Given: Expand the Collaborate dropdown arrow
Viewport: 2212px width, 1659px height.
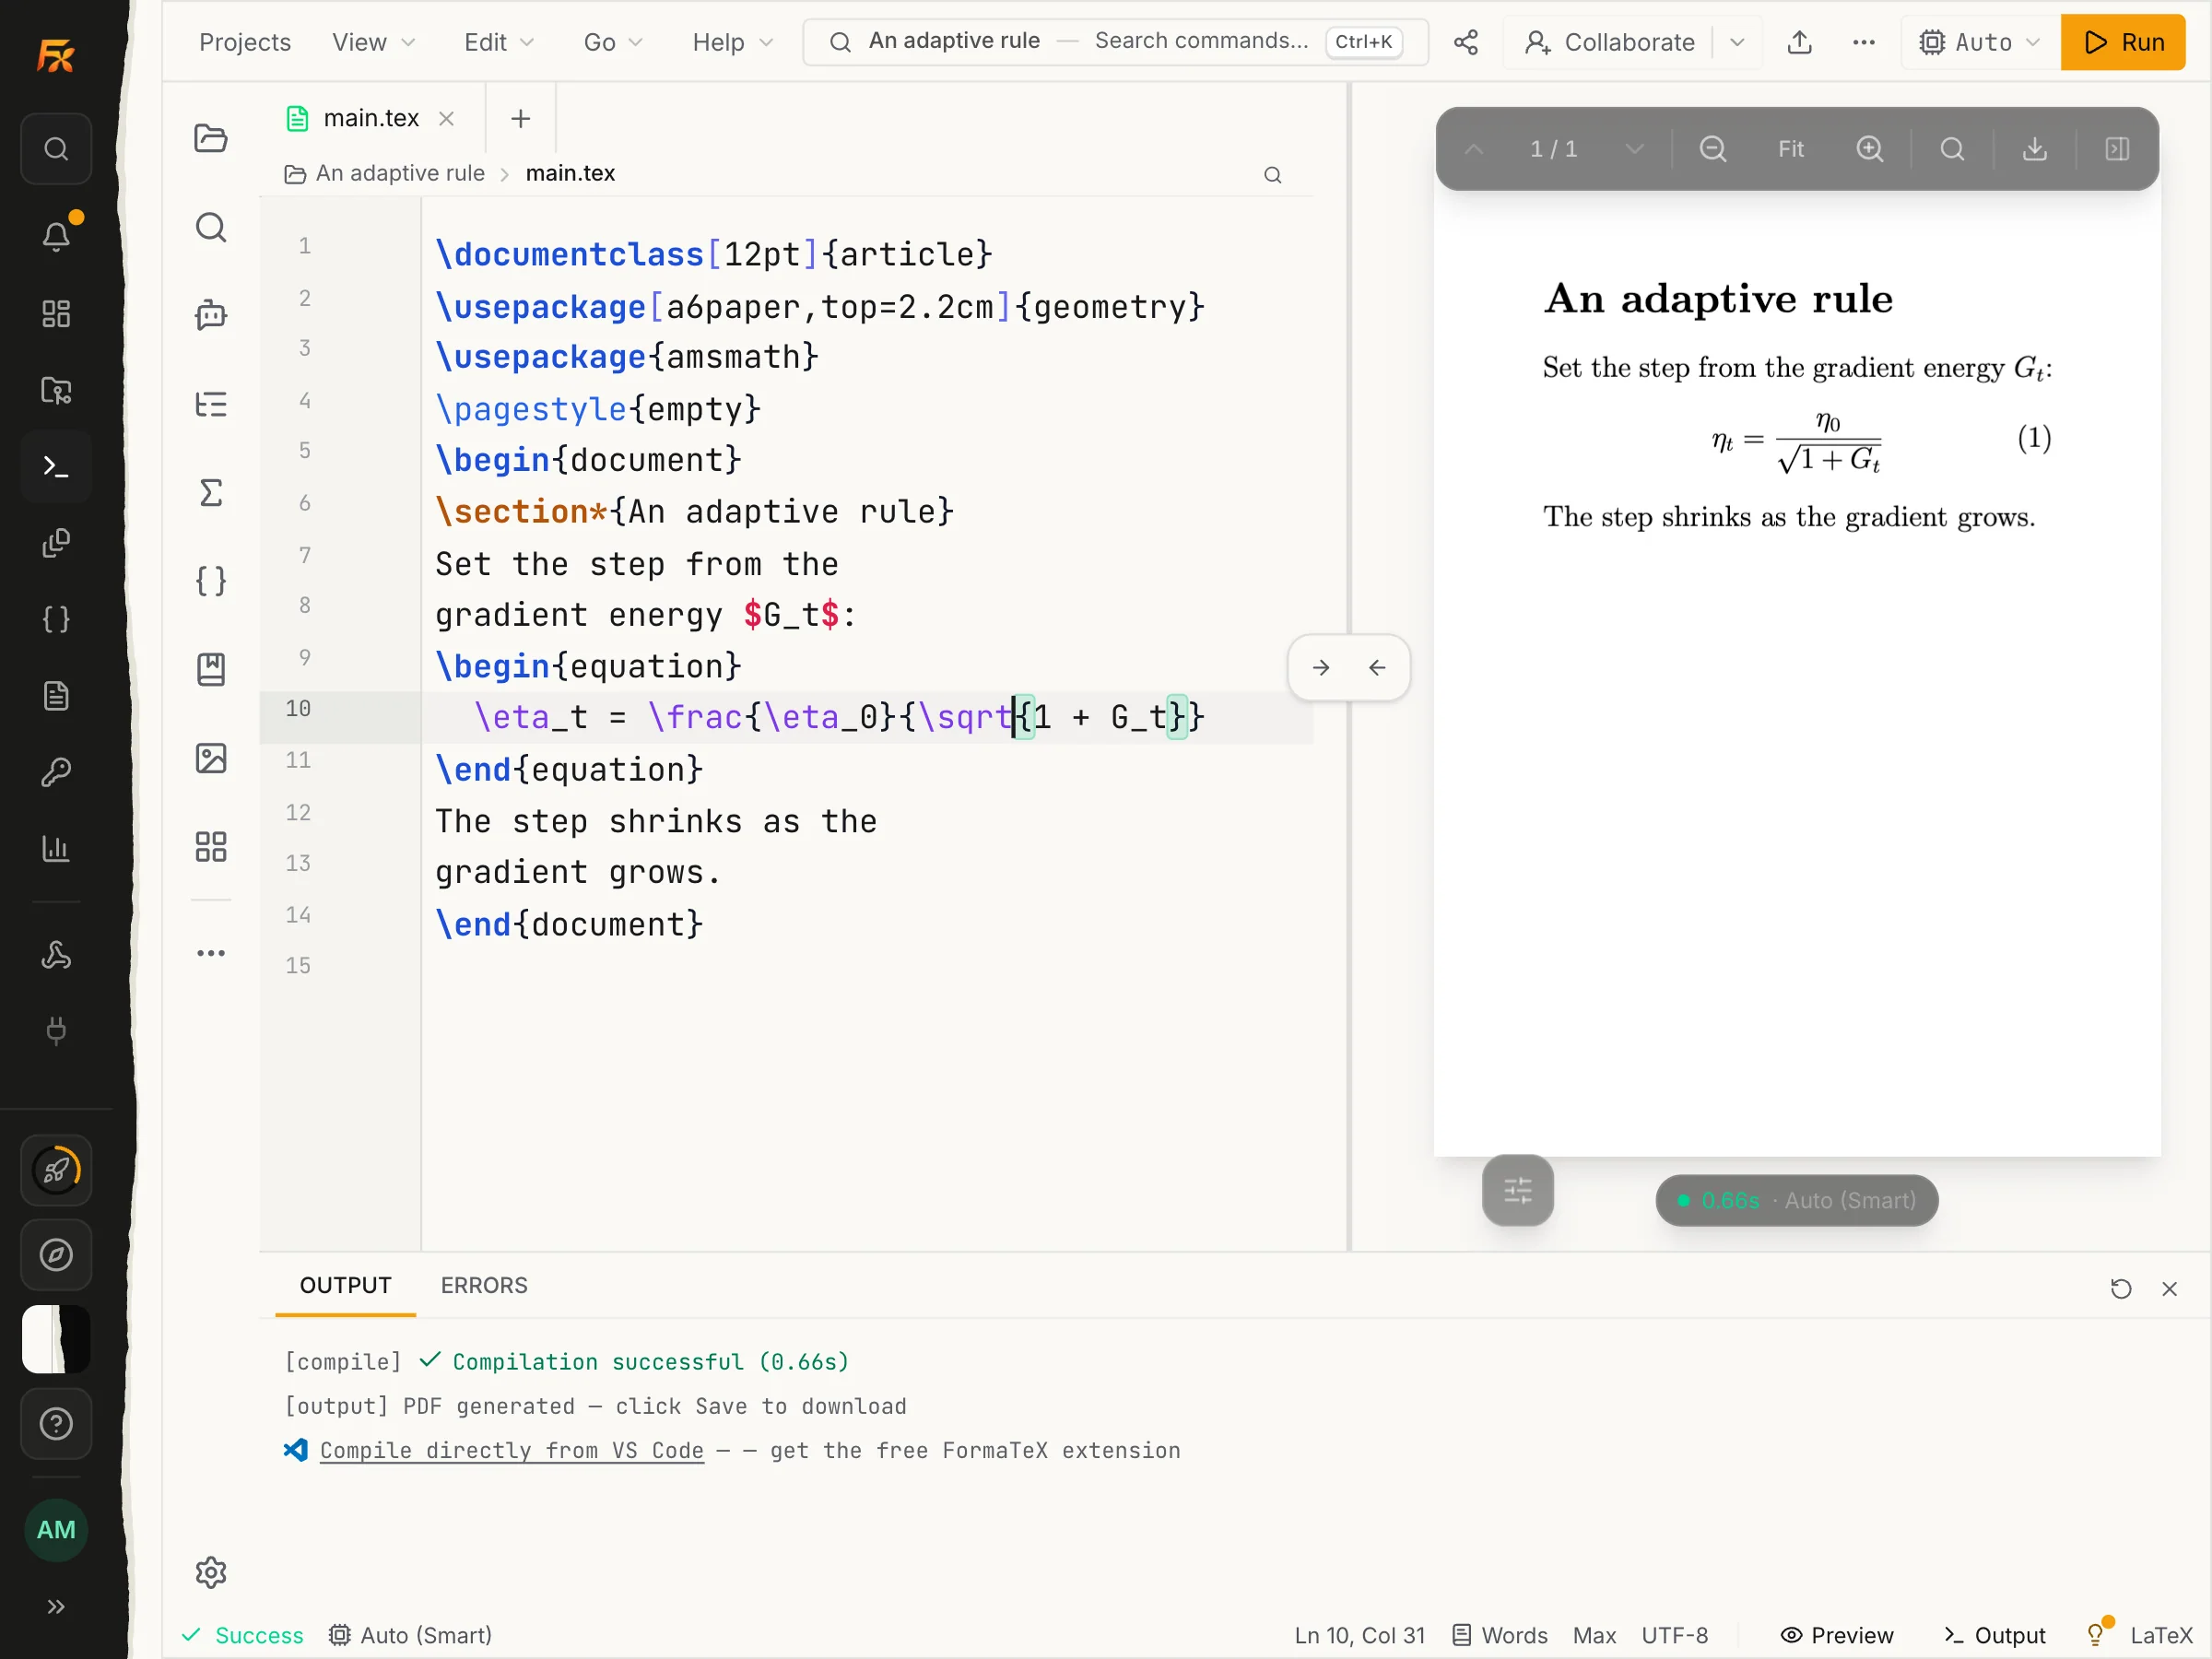Looking at the screenshot, I should pyautogui.click(x=1737, y=42).
